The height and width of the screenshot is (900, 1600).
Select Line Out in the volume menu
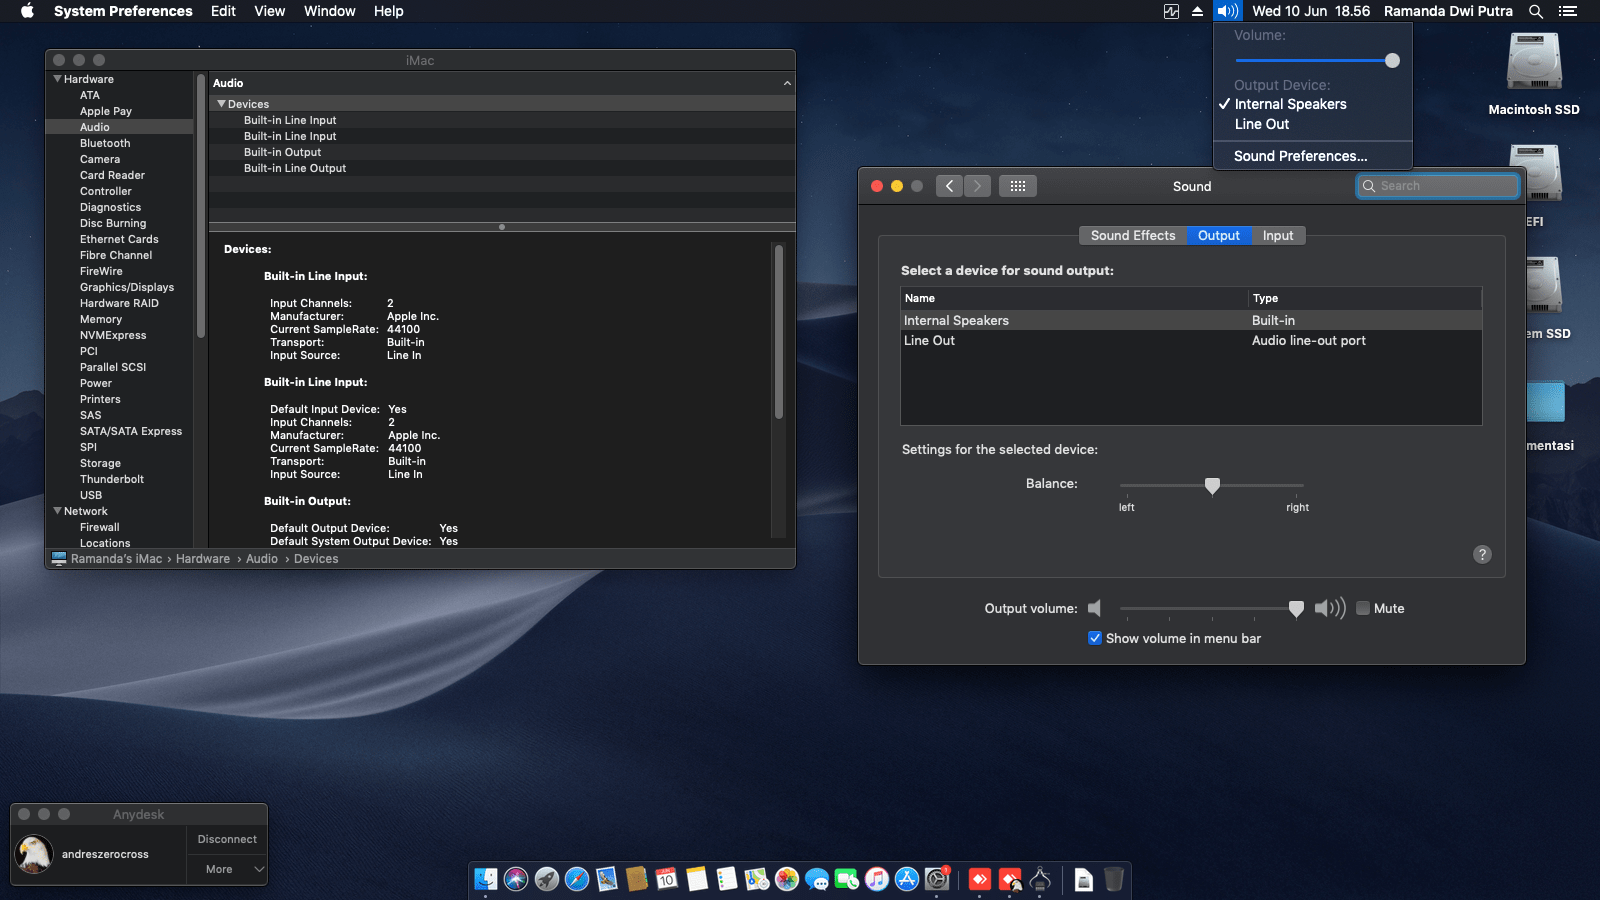pyautogui.click(x=1262, y=124)
